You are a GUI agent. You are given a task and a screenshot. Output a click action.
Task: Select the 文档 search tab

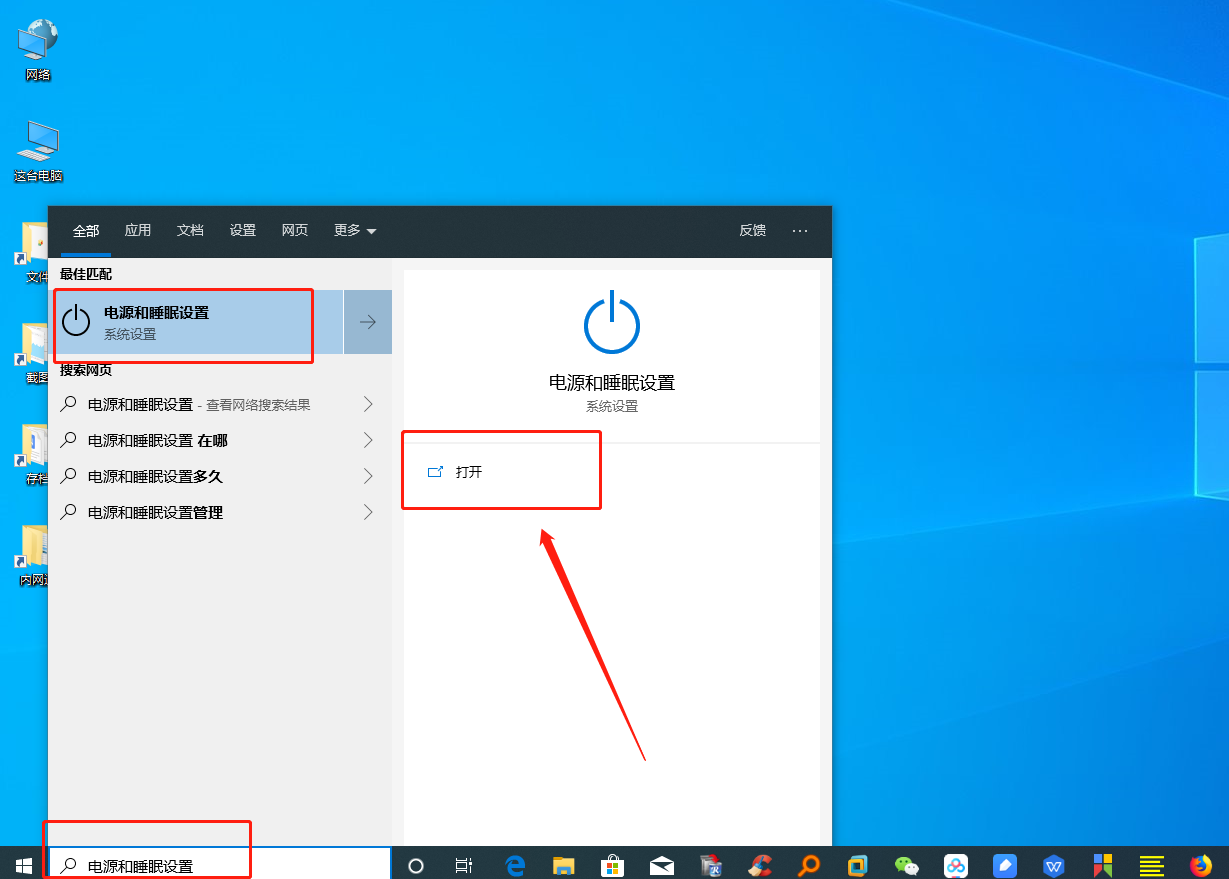click(x=190, y=230)
